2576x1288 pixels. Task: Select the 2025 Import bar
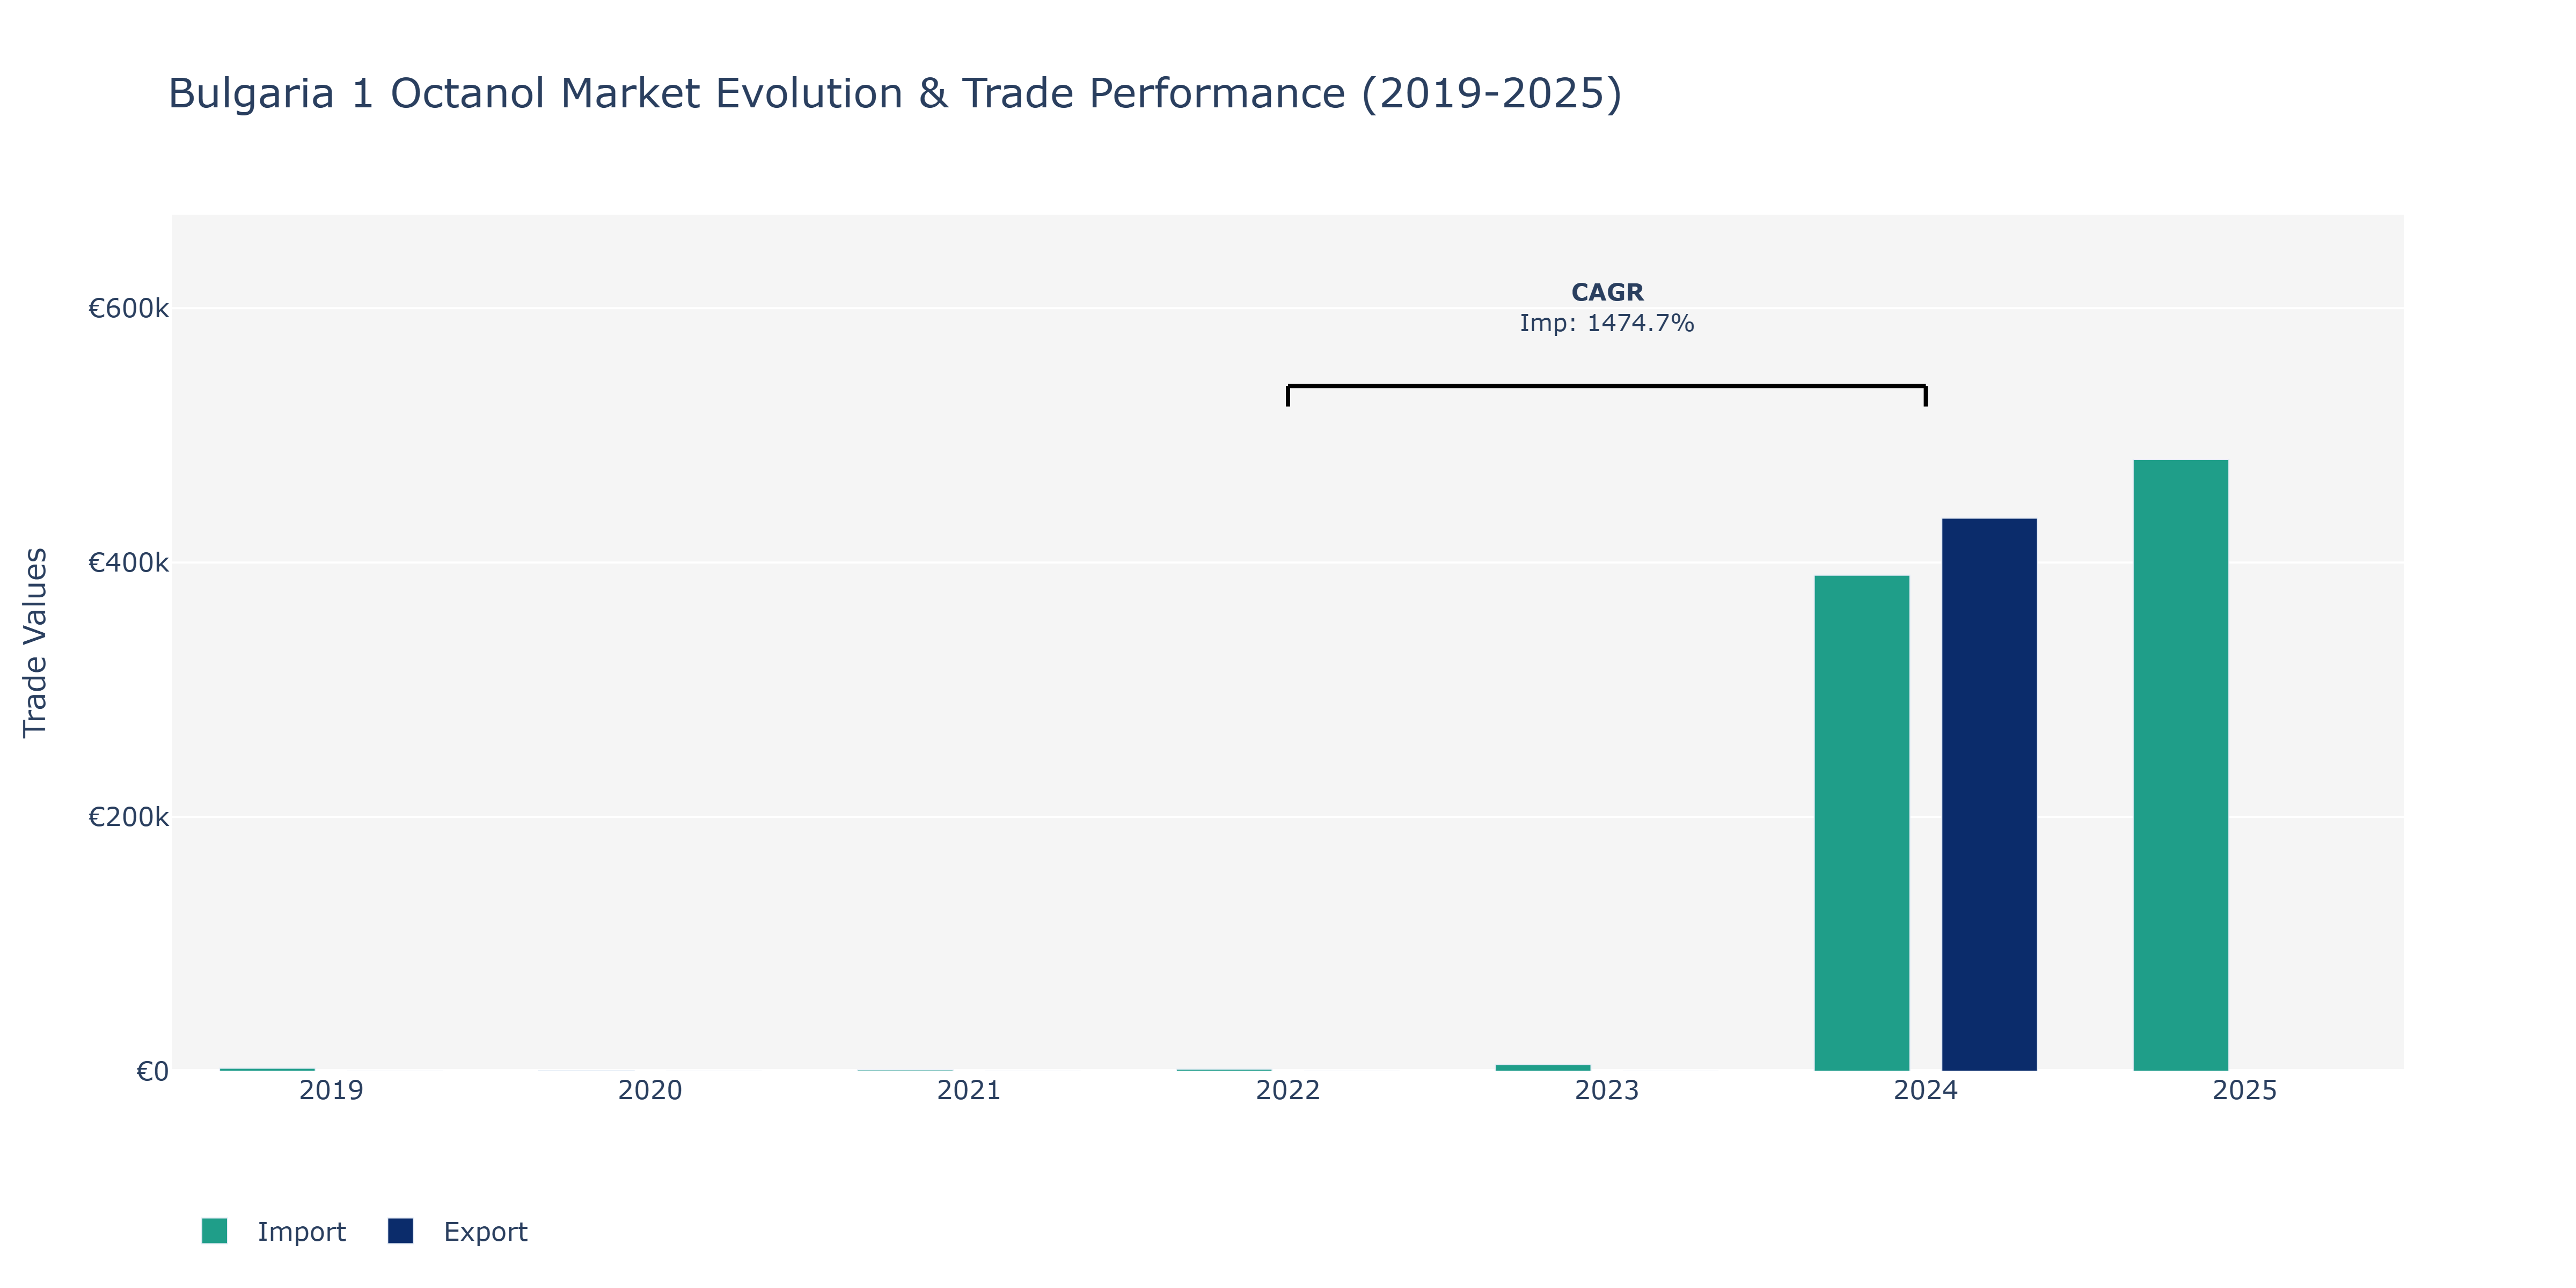[x=2180, y=765]
